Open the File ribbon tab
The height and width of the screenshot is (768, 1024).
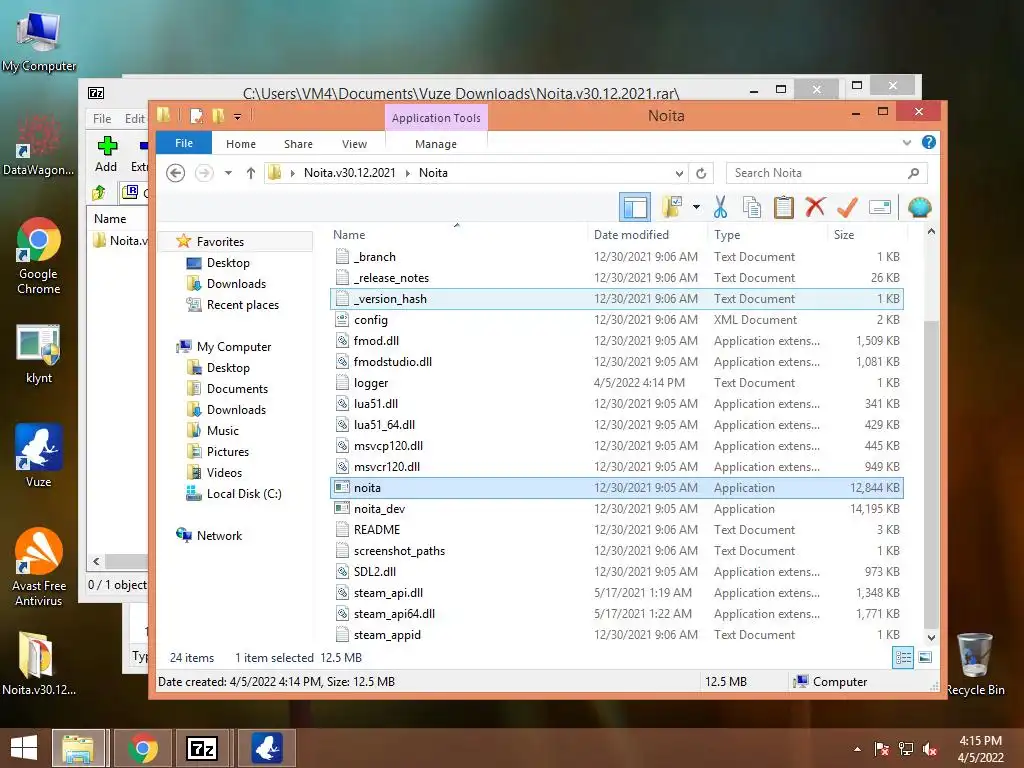click(x=184, y=143)
